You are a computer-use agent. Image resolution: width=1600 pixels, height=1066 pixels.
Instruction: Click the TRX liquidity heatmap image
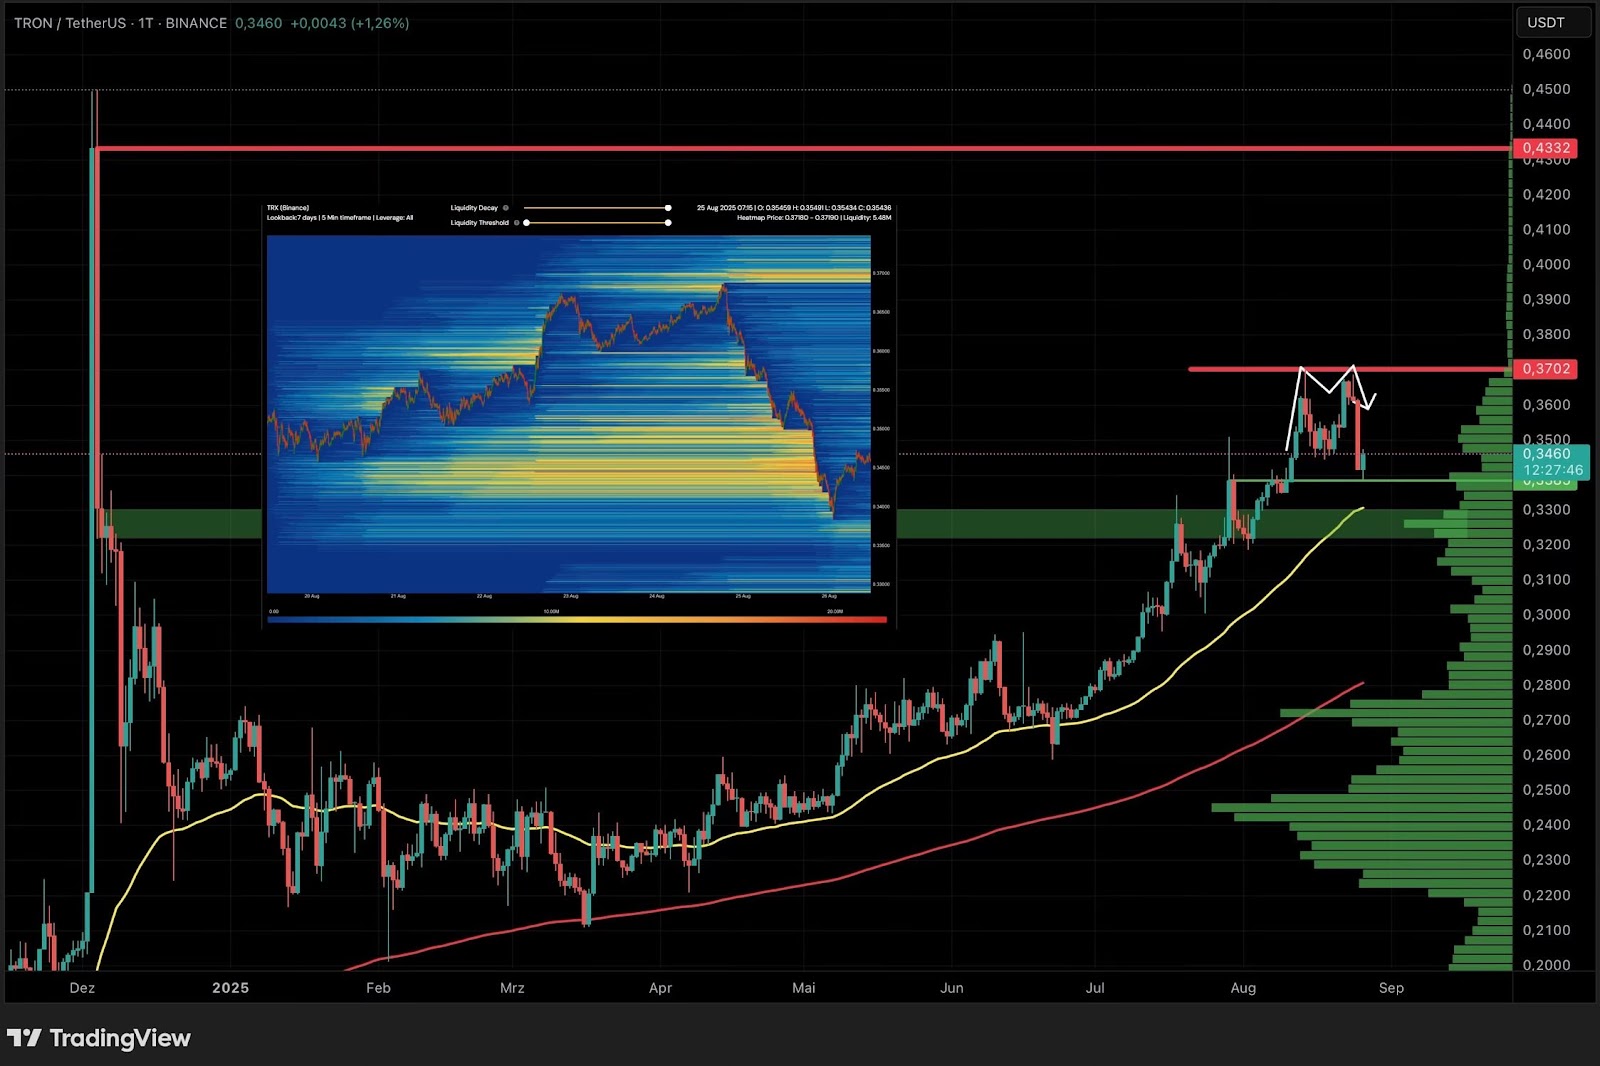569,414
